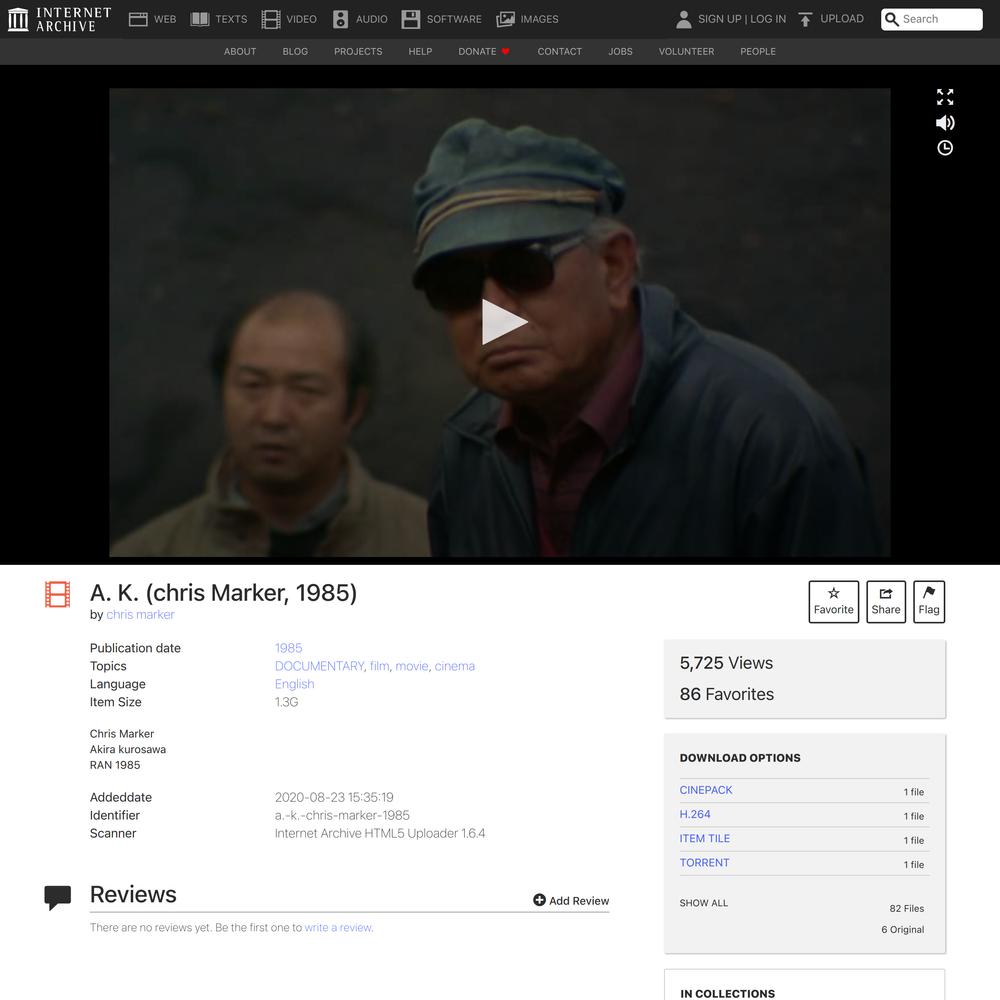
Task: Click the 86 Favorites text
Action: coord(726,694)
